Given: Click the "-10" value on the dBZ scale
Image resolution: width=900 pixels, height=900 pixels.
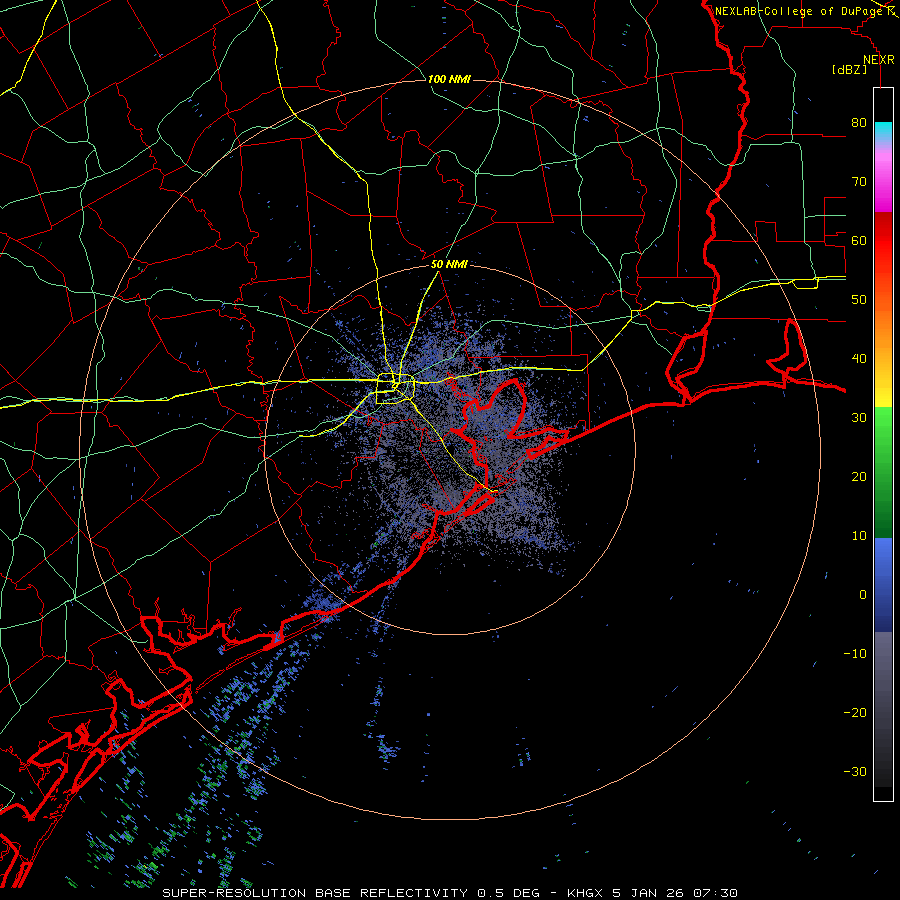Looking at the screenshot, I should 855,654.
